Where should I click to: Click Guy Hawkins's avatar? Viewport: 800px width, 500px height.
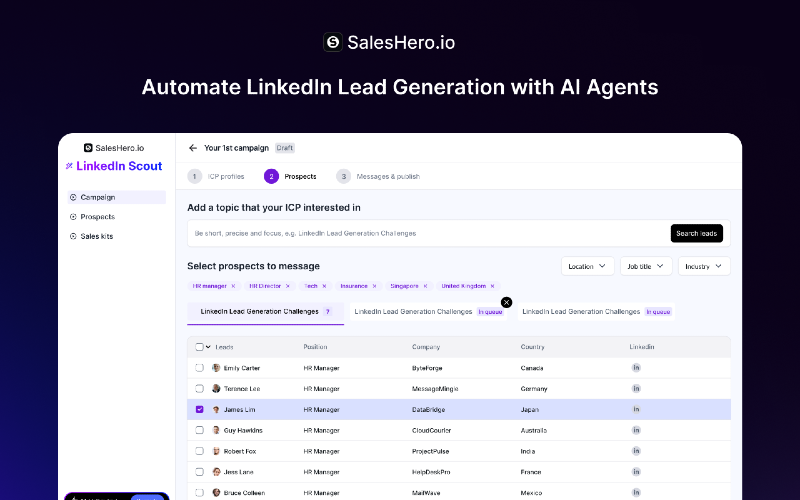tap(216, 430)
